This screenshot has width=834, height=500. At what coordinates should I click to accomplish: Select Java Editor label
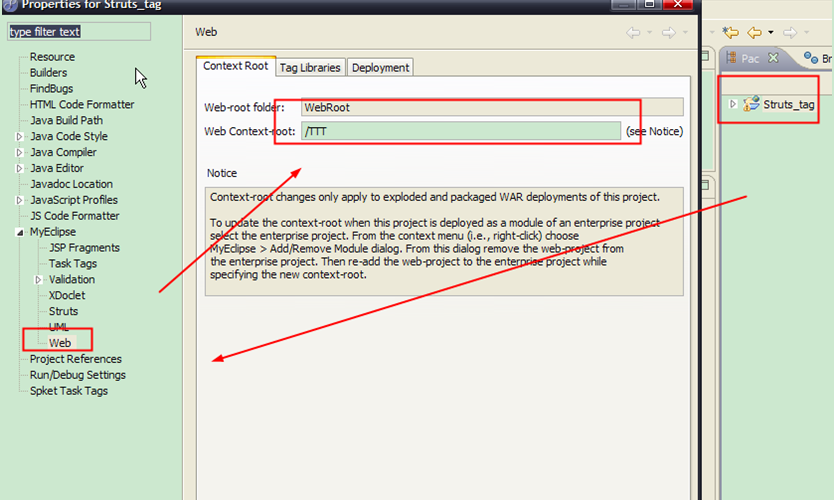[57, 168]
